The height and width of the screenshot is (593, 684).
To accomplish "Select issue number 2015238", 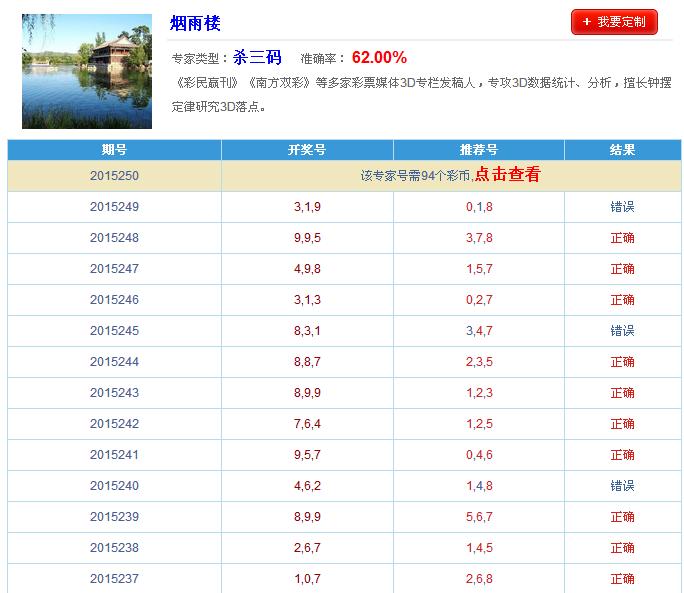I will coord(114,548).
